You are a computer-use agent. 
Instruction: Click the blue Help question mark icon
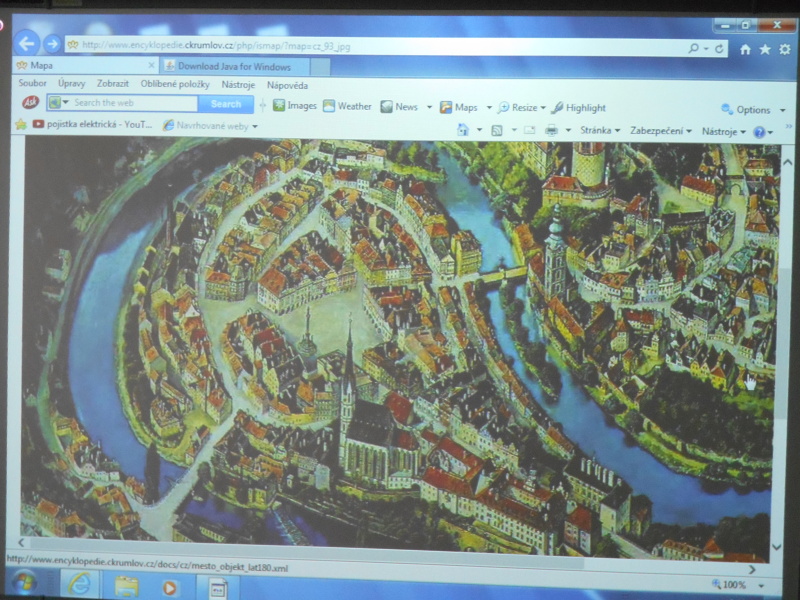coord(759,132)
